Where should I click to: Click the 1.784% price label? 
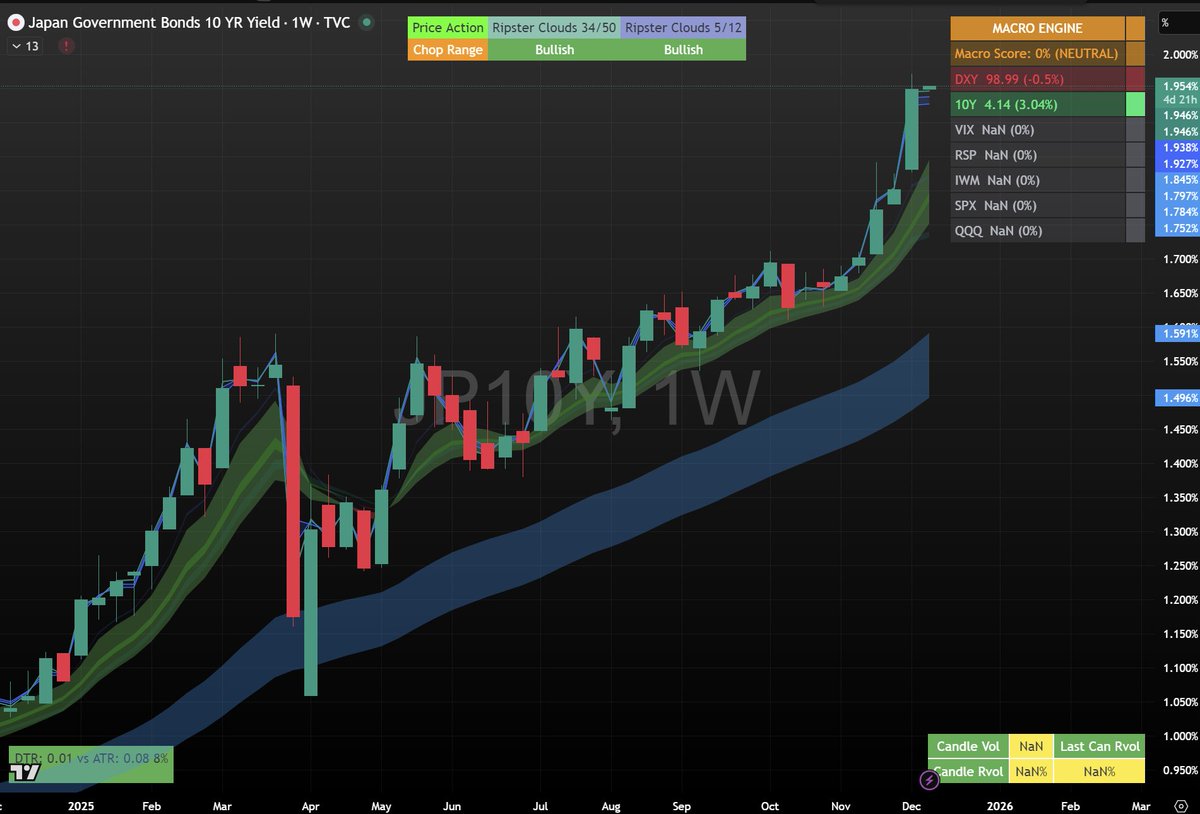pos(1177,211)
